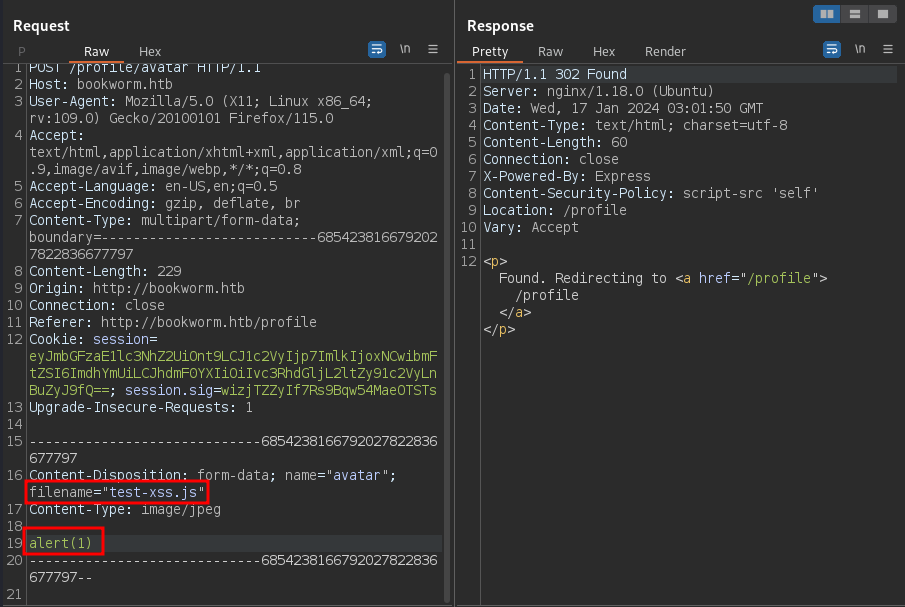Viewport: 905px width, 607px height.
Task: Switch to Request Hex tab
Action: 150,51
